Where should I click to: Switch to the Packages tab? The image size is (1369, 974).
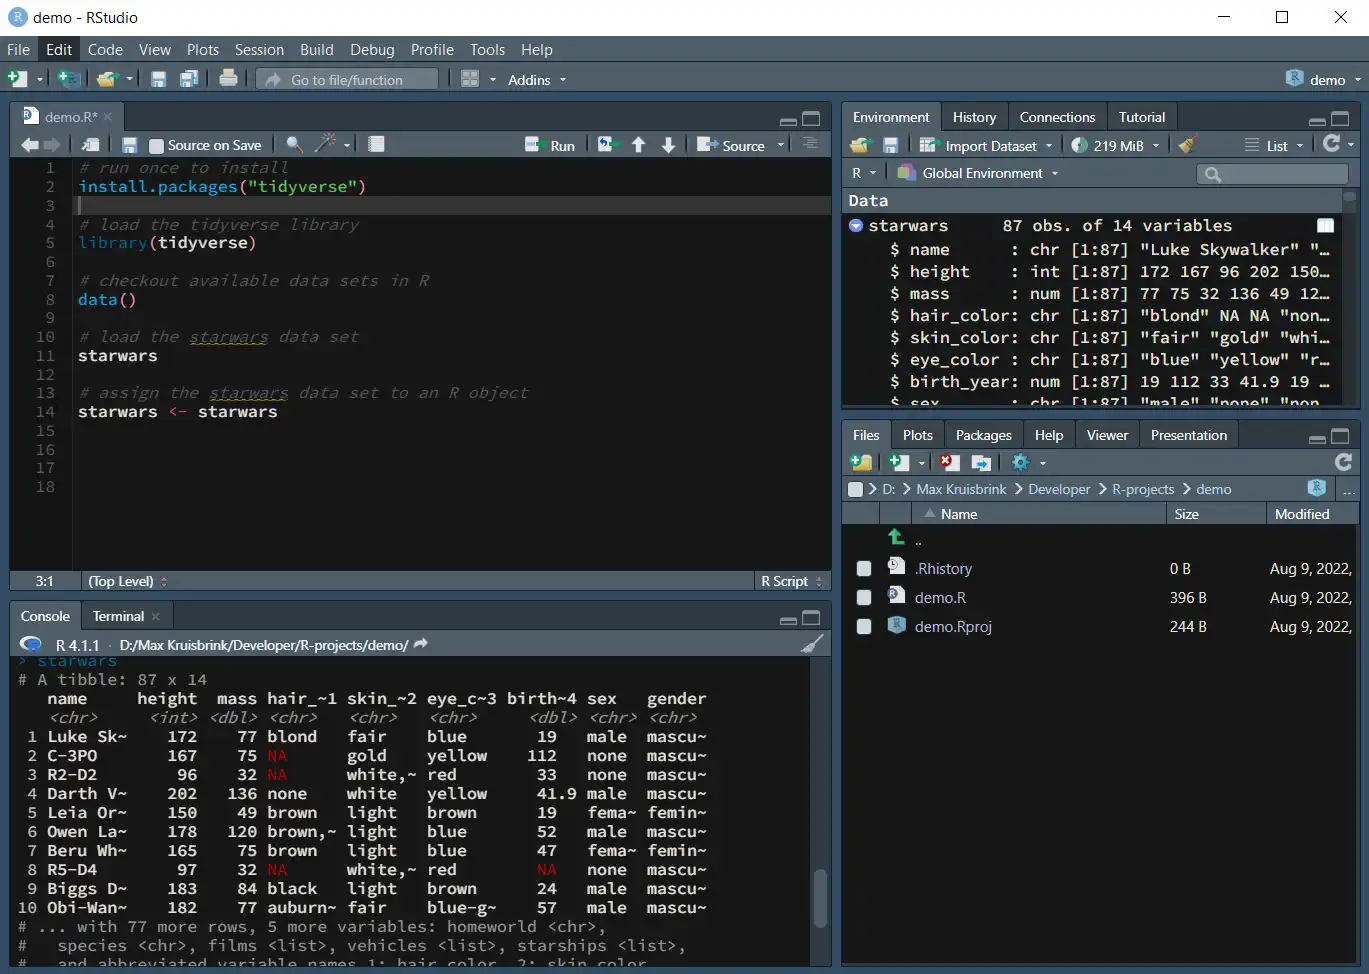coord(983,435)
